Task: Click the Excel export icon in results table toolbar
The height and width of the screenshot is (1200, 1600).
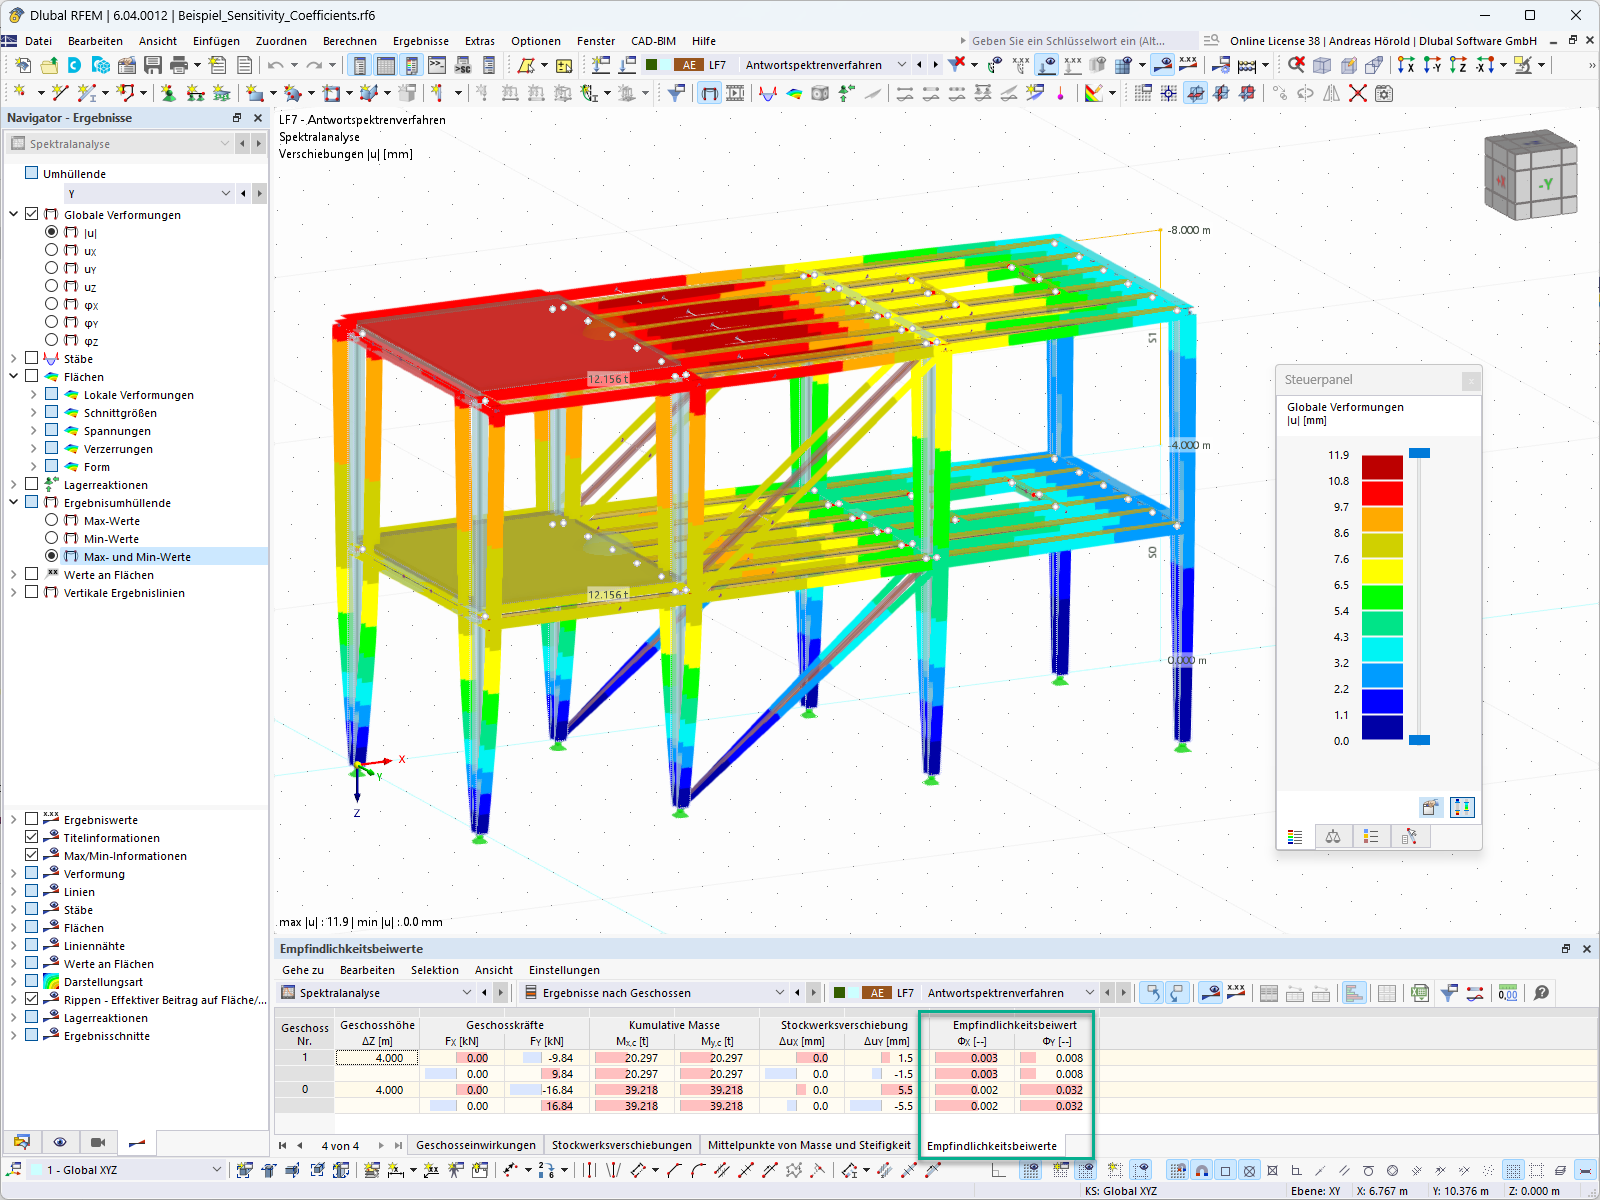Action: pos(1420,993)
